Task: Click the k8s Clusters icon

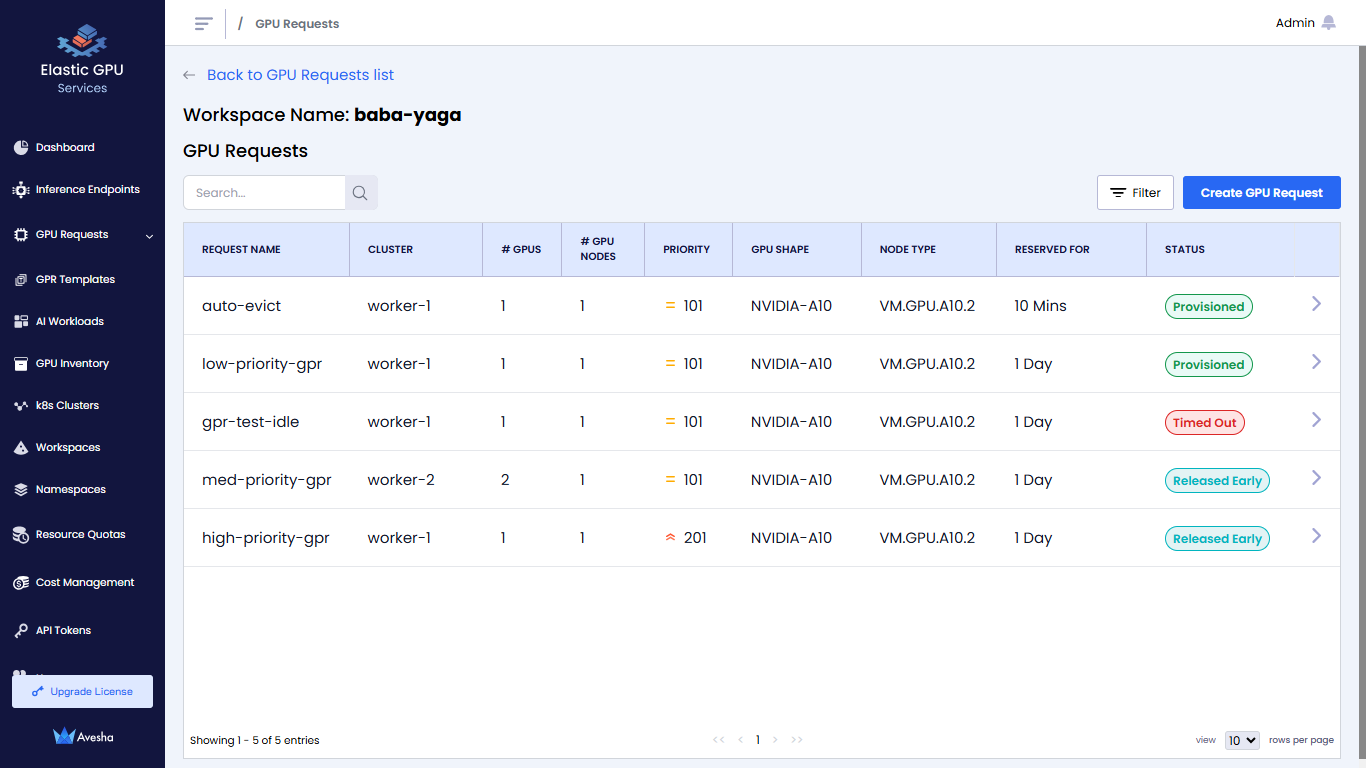Action: coord(21,406)
